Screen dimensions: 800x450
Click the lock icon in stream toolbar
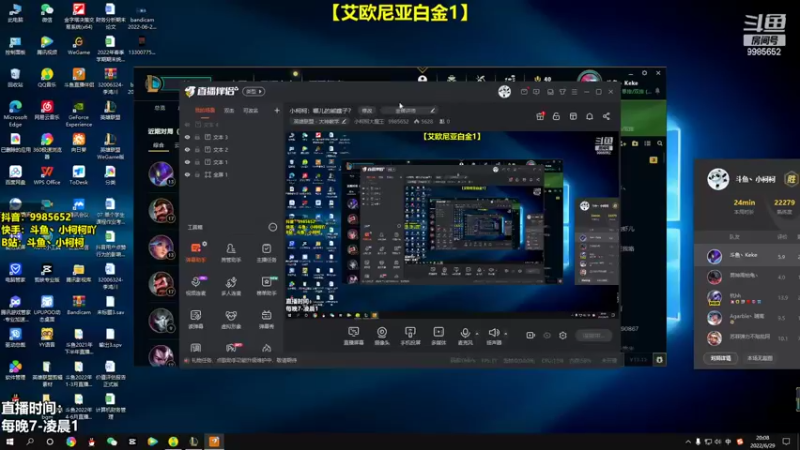556,116
